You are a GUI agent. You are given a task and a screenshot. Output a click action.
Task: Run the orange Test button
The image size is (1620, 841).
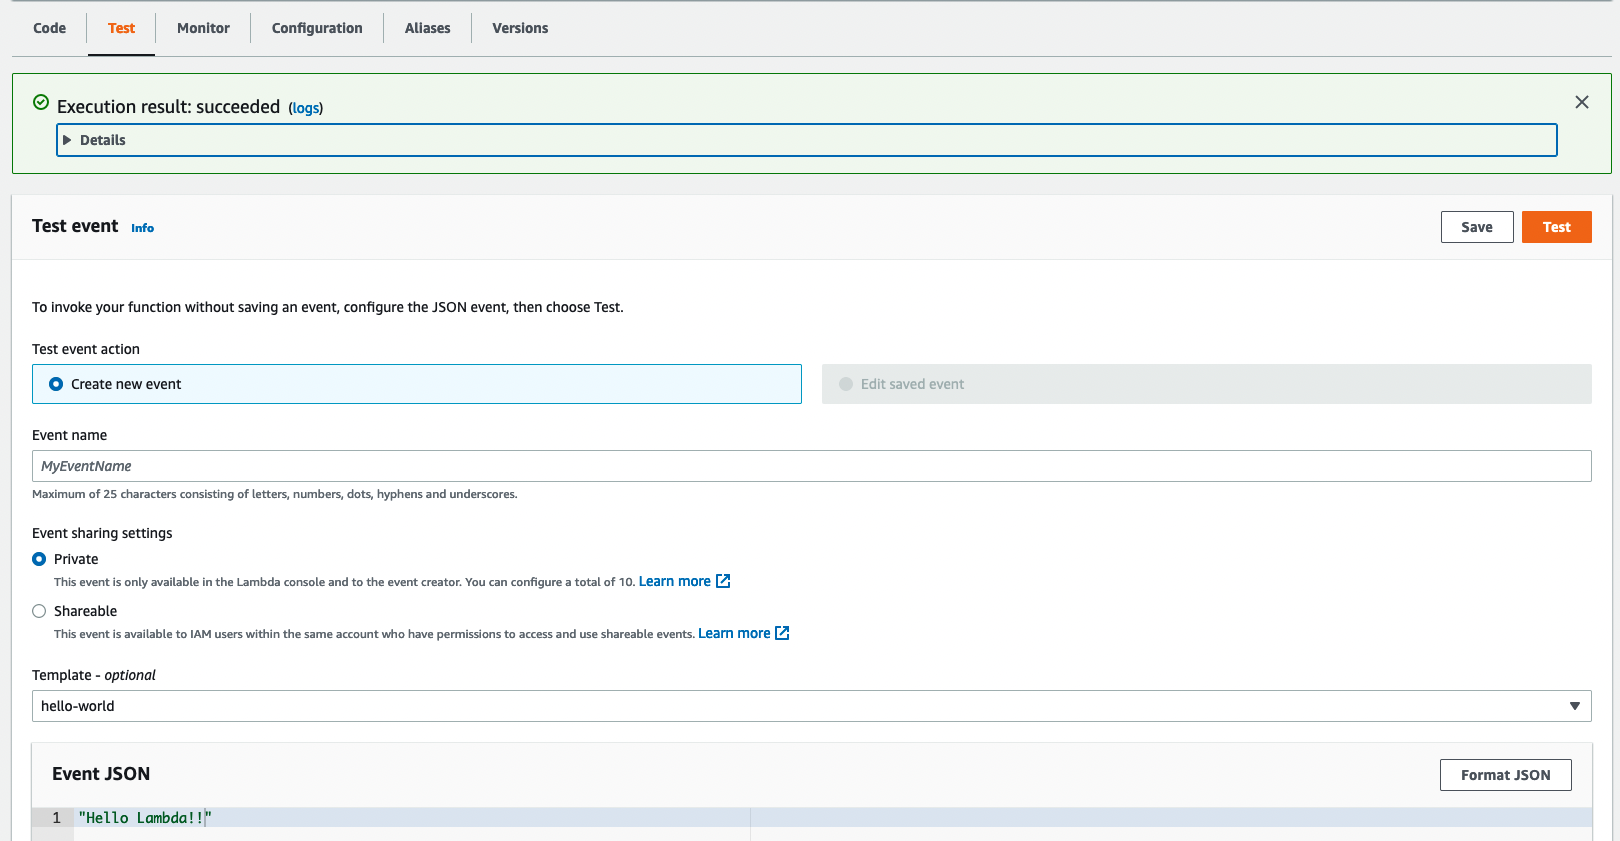coord(1557,227)
